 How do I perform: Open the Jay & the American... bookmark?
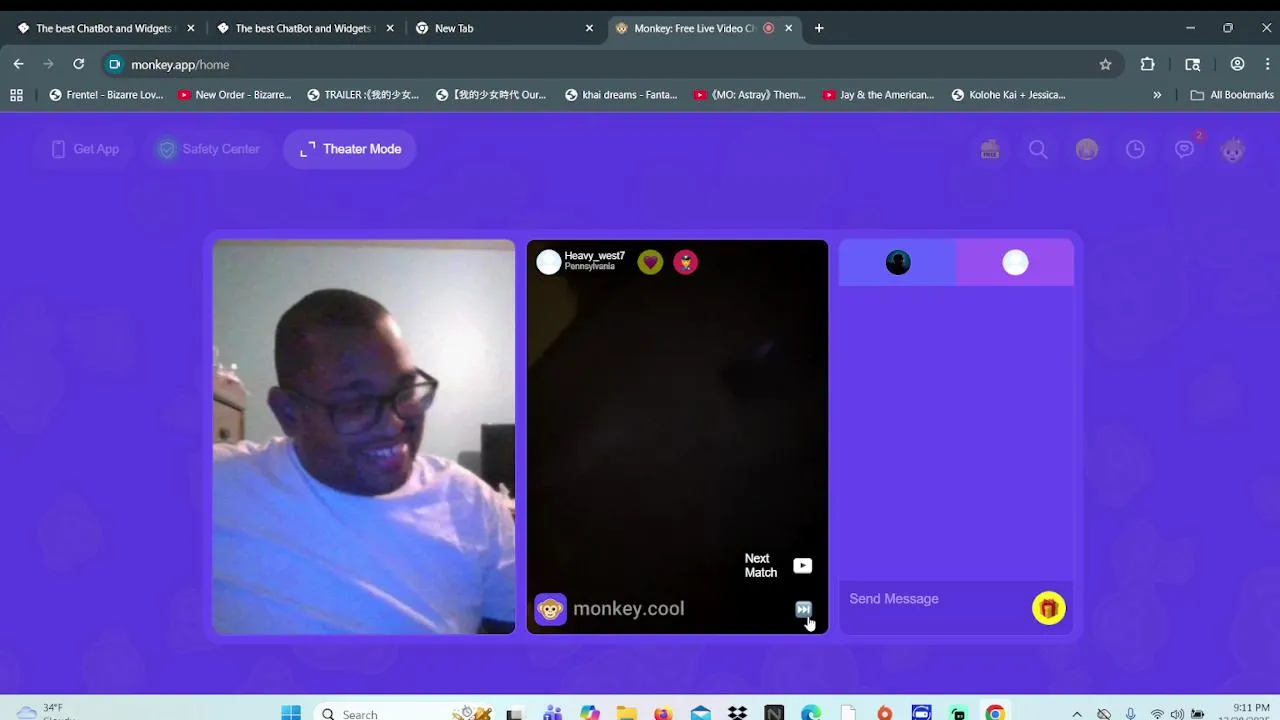tap(879, 95)
